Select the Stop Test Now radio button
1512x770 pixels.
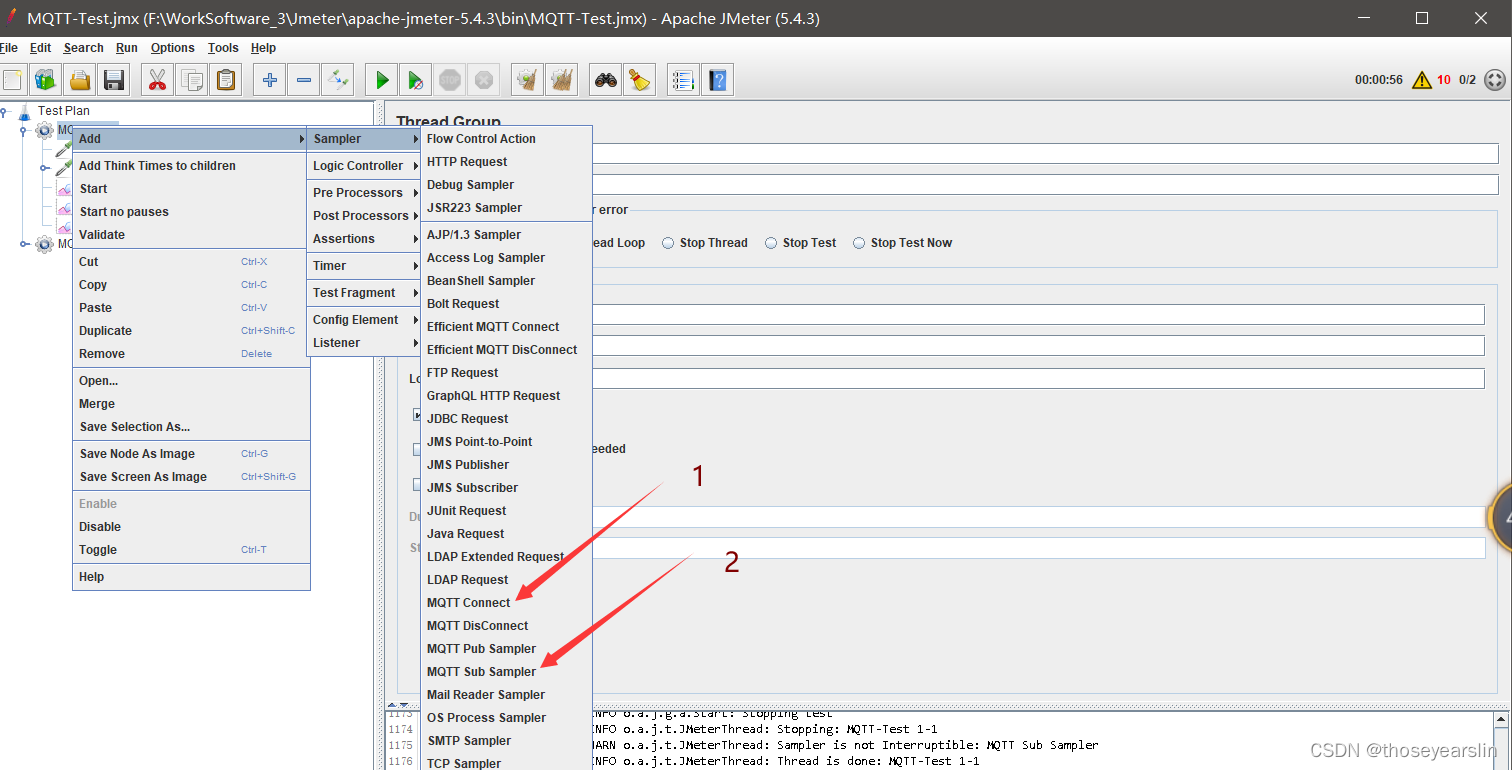pos(859,243)
